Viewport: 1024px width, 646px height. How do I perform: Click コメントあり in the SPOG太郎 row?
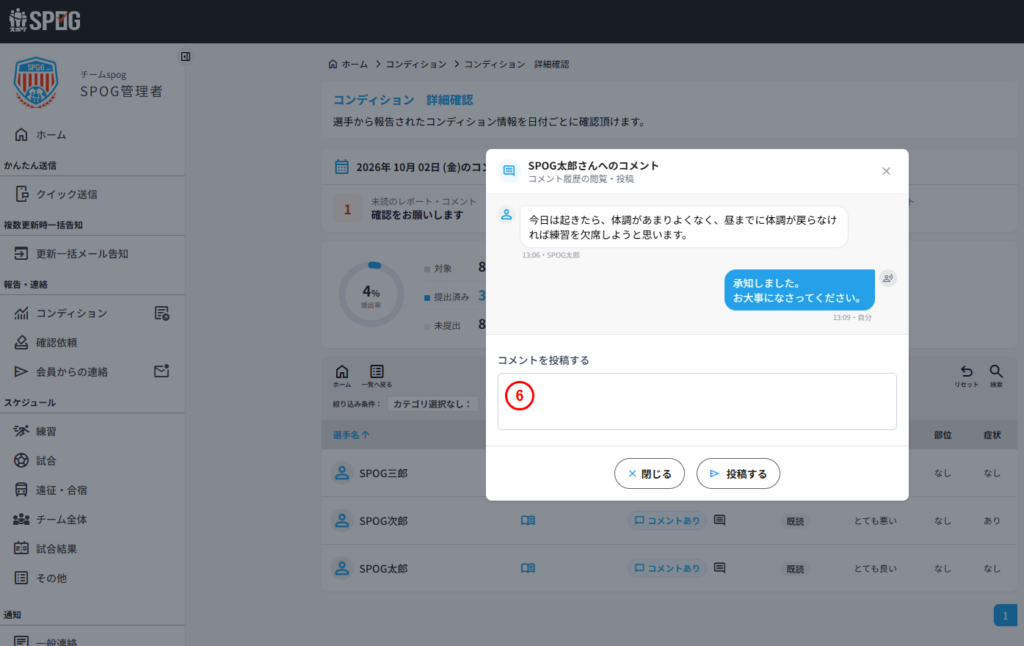(x=667, y=568)
